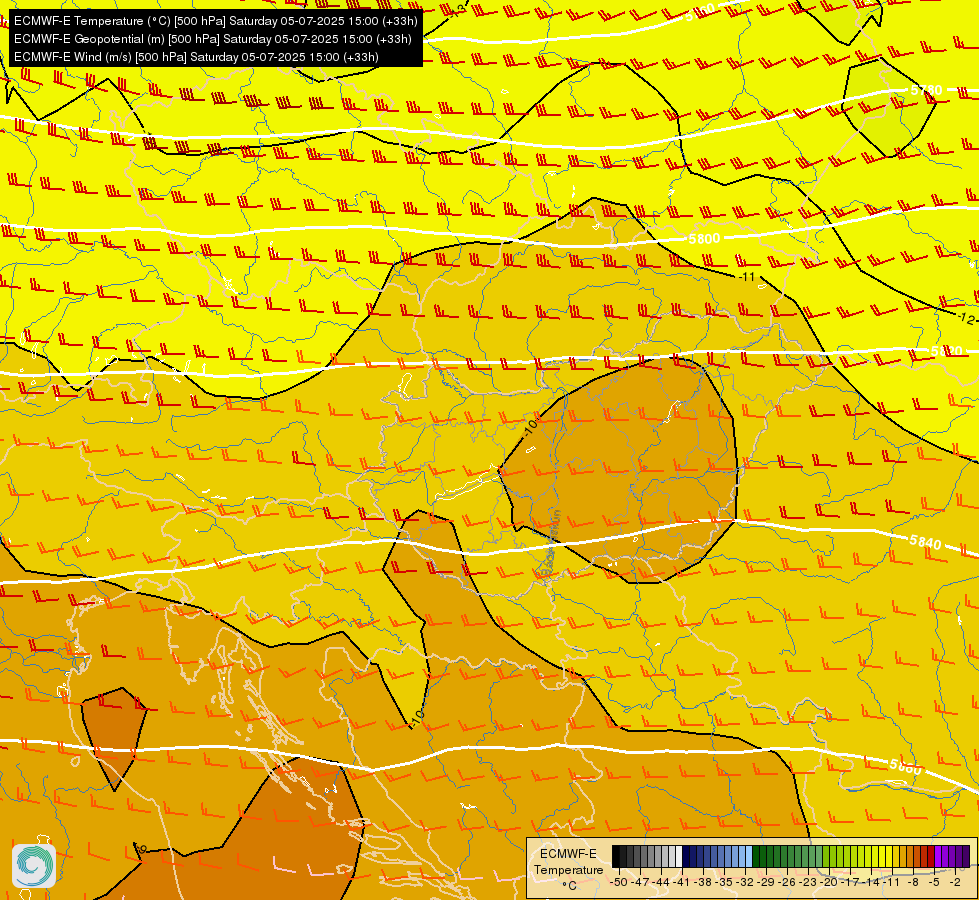Click the -35 value on the legend
Viewport: 979px width, 900px height.
click(723, 882)
